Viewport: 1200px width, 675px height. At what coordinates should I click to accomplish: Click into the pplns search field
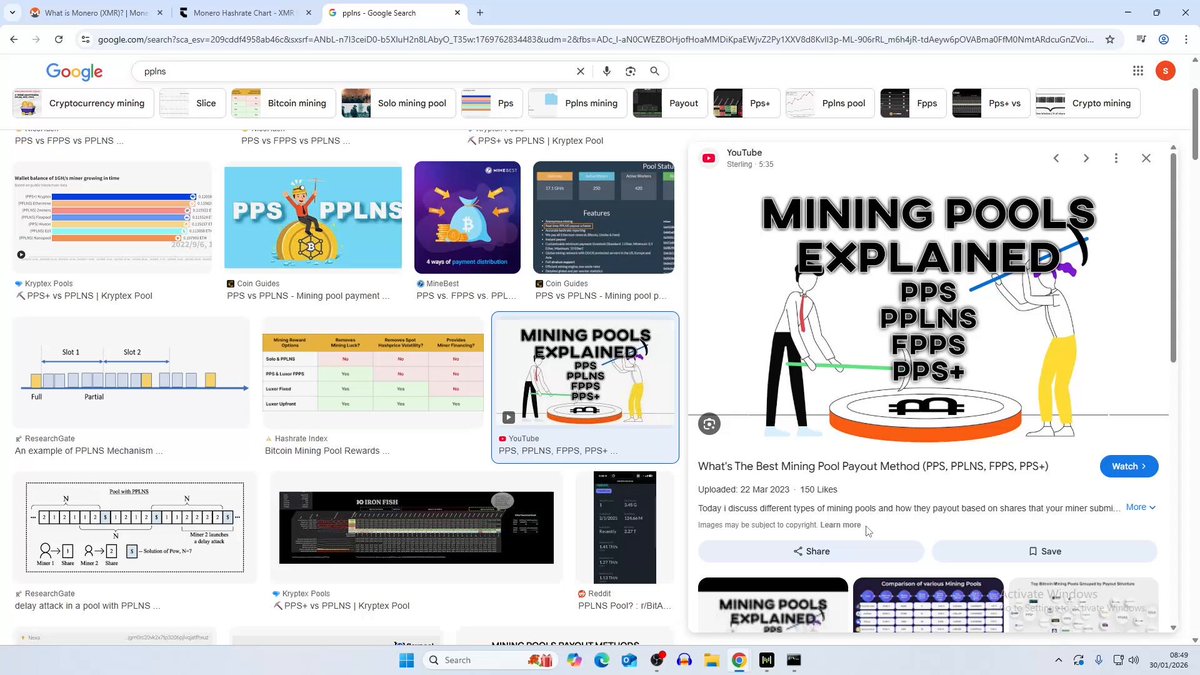coord(355,72)
